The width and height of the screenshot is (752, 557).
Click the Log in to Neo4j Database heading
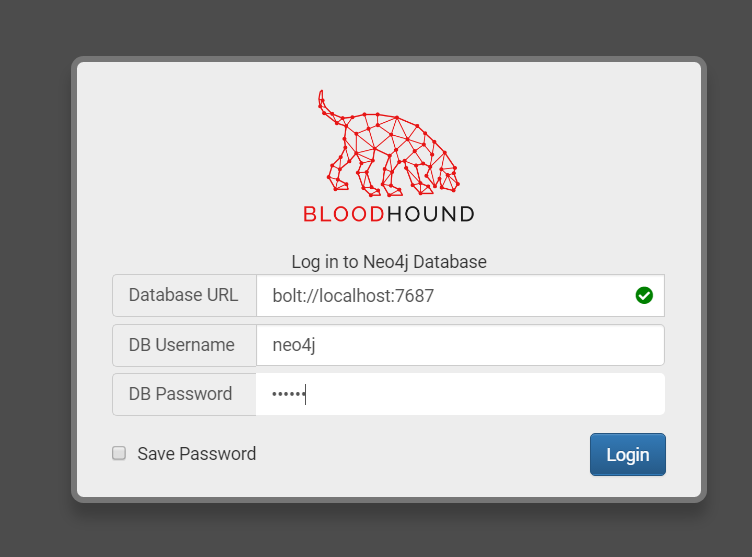tap(389, 262)
